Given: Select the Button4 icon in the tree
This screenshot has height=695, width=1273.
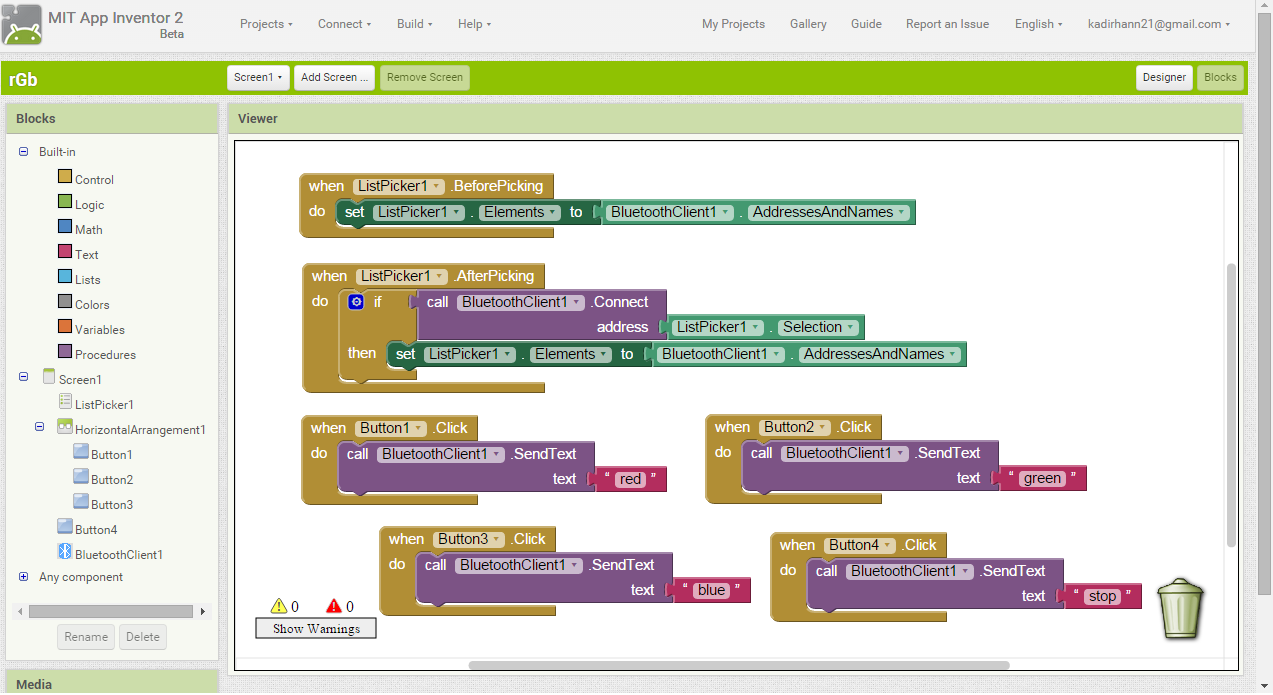Looking at the screenshot, I should (x=65, y=528).
